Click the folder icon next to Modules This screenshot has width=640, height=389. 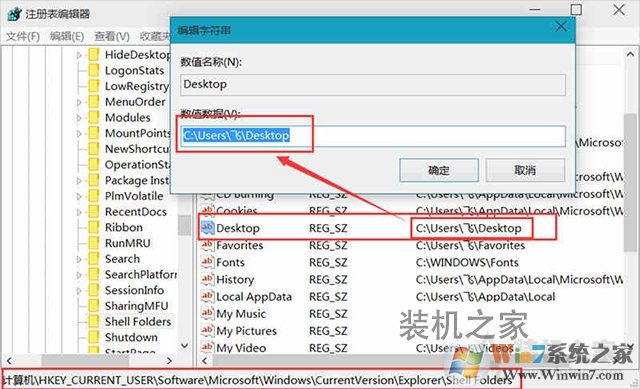(x=94, y=118)
